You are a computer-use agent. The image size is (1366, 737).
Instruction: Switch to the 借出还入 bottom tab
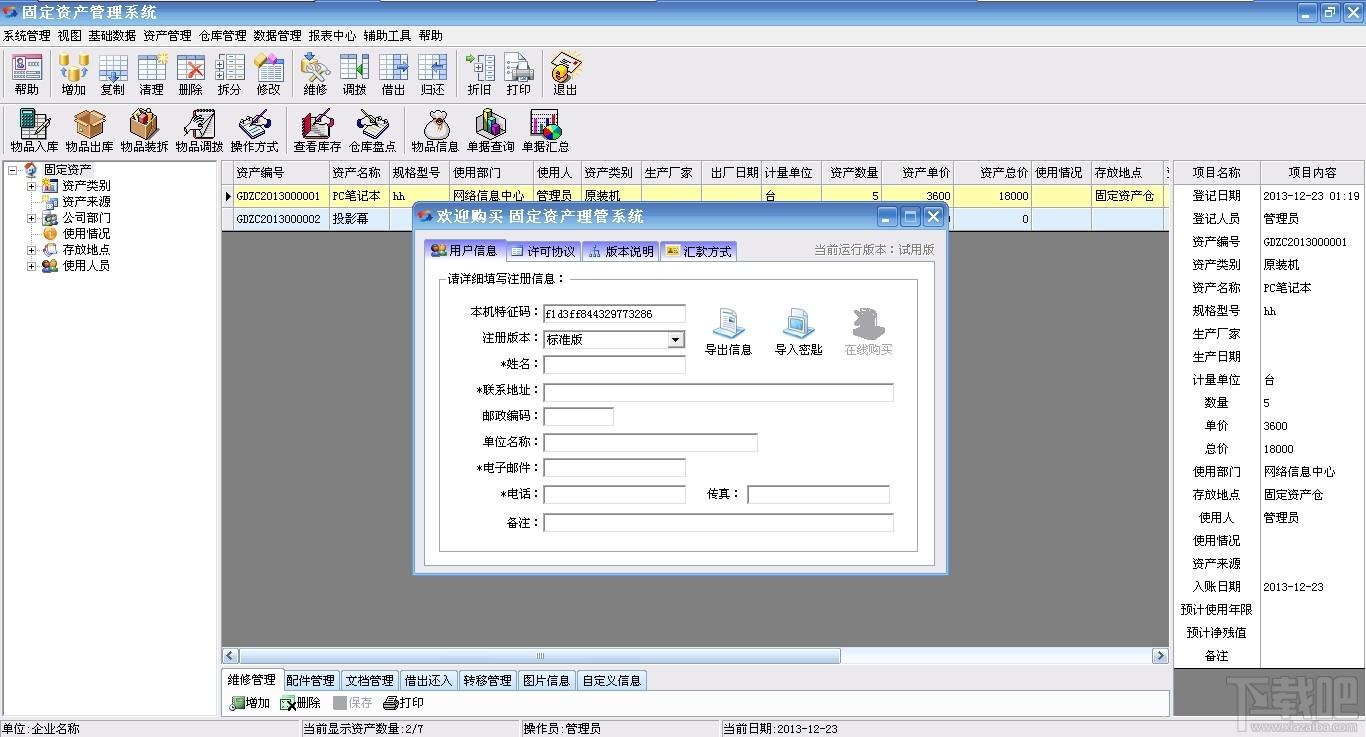[x=428, y=681]
